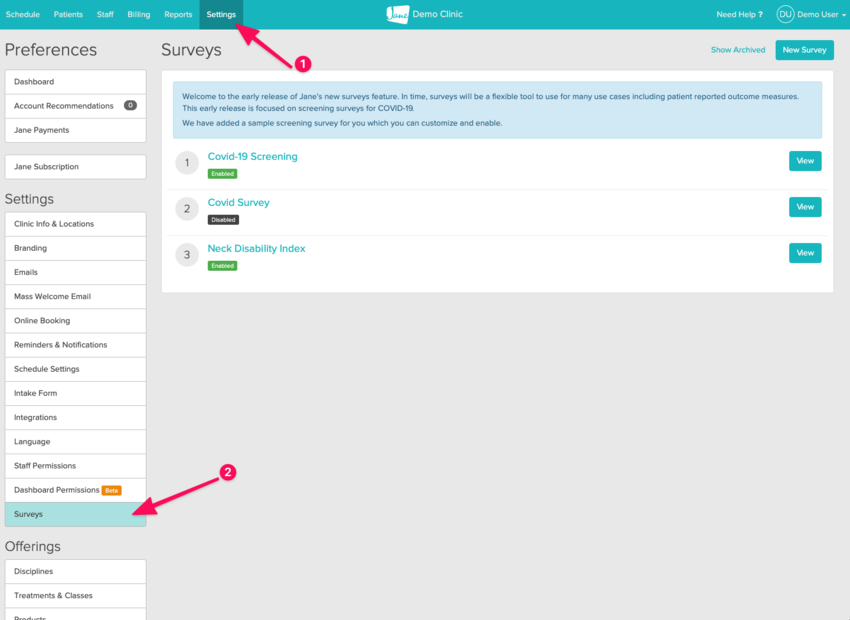Viewport: 850px width, 620px height.
Task: Switch to the Patients tab
Action: (x=68, y=15)
